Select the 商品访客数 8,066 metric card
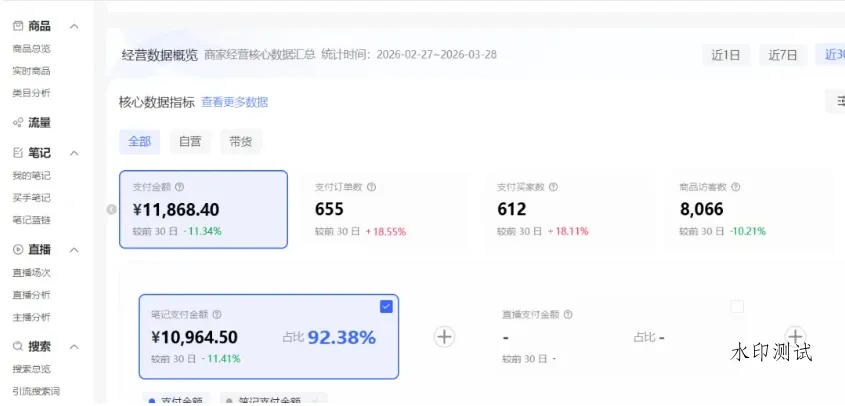Screen dimensions: 845x406 point(749,210)
